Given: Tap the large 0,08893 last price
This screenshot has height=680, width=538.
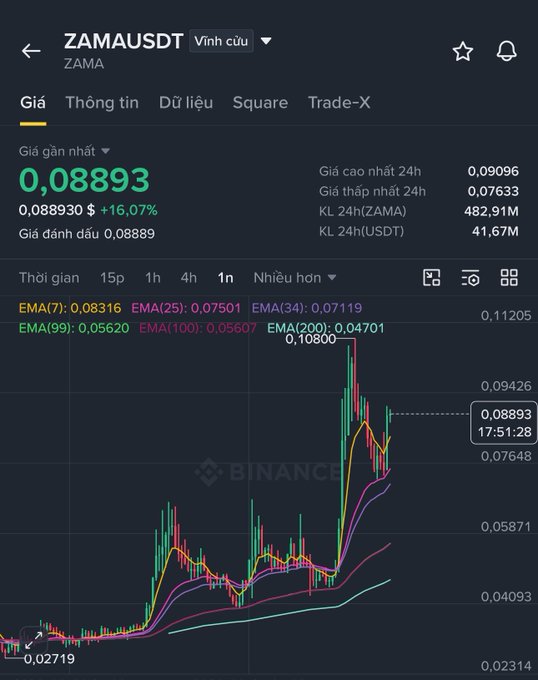Looking at the screenshot, I should point(84,180).
